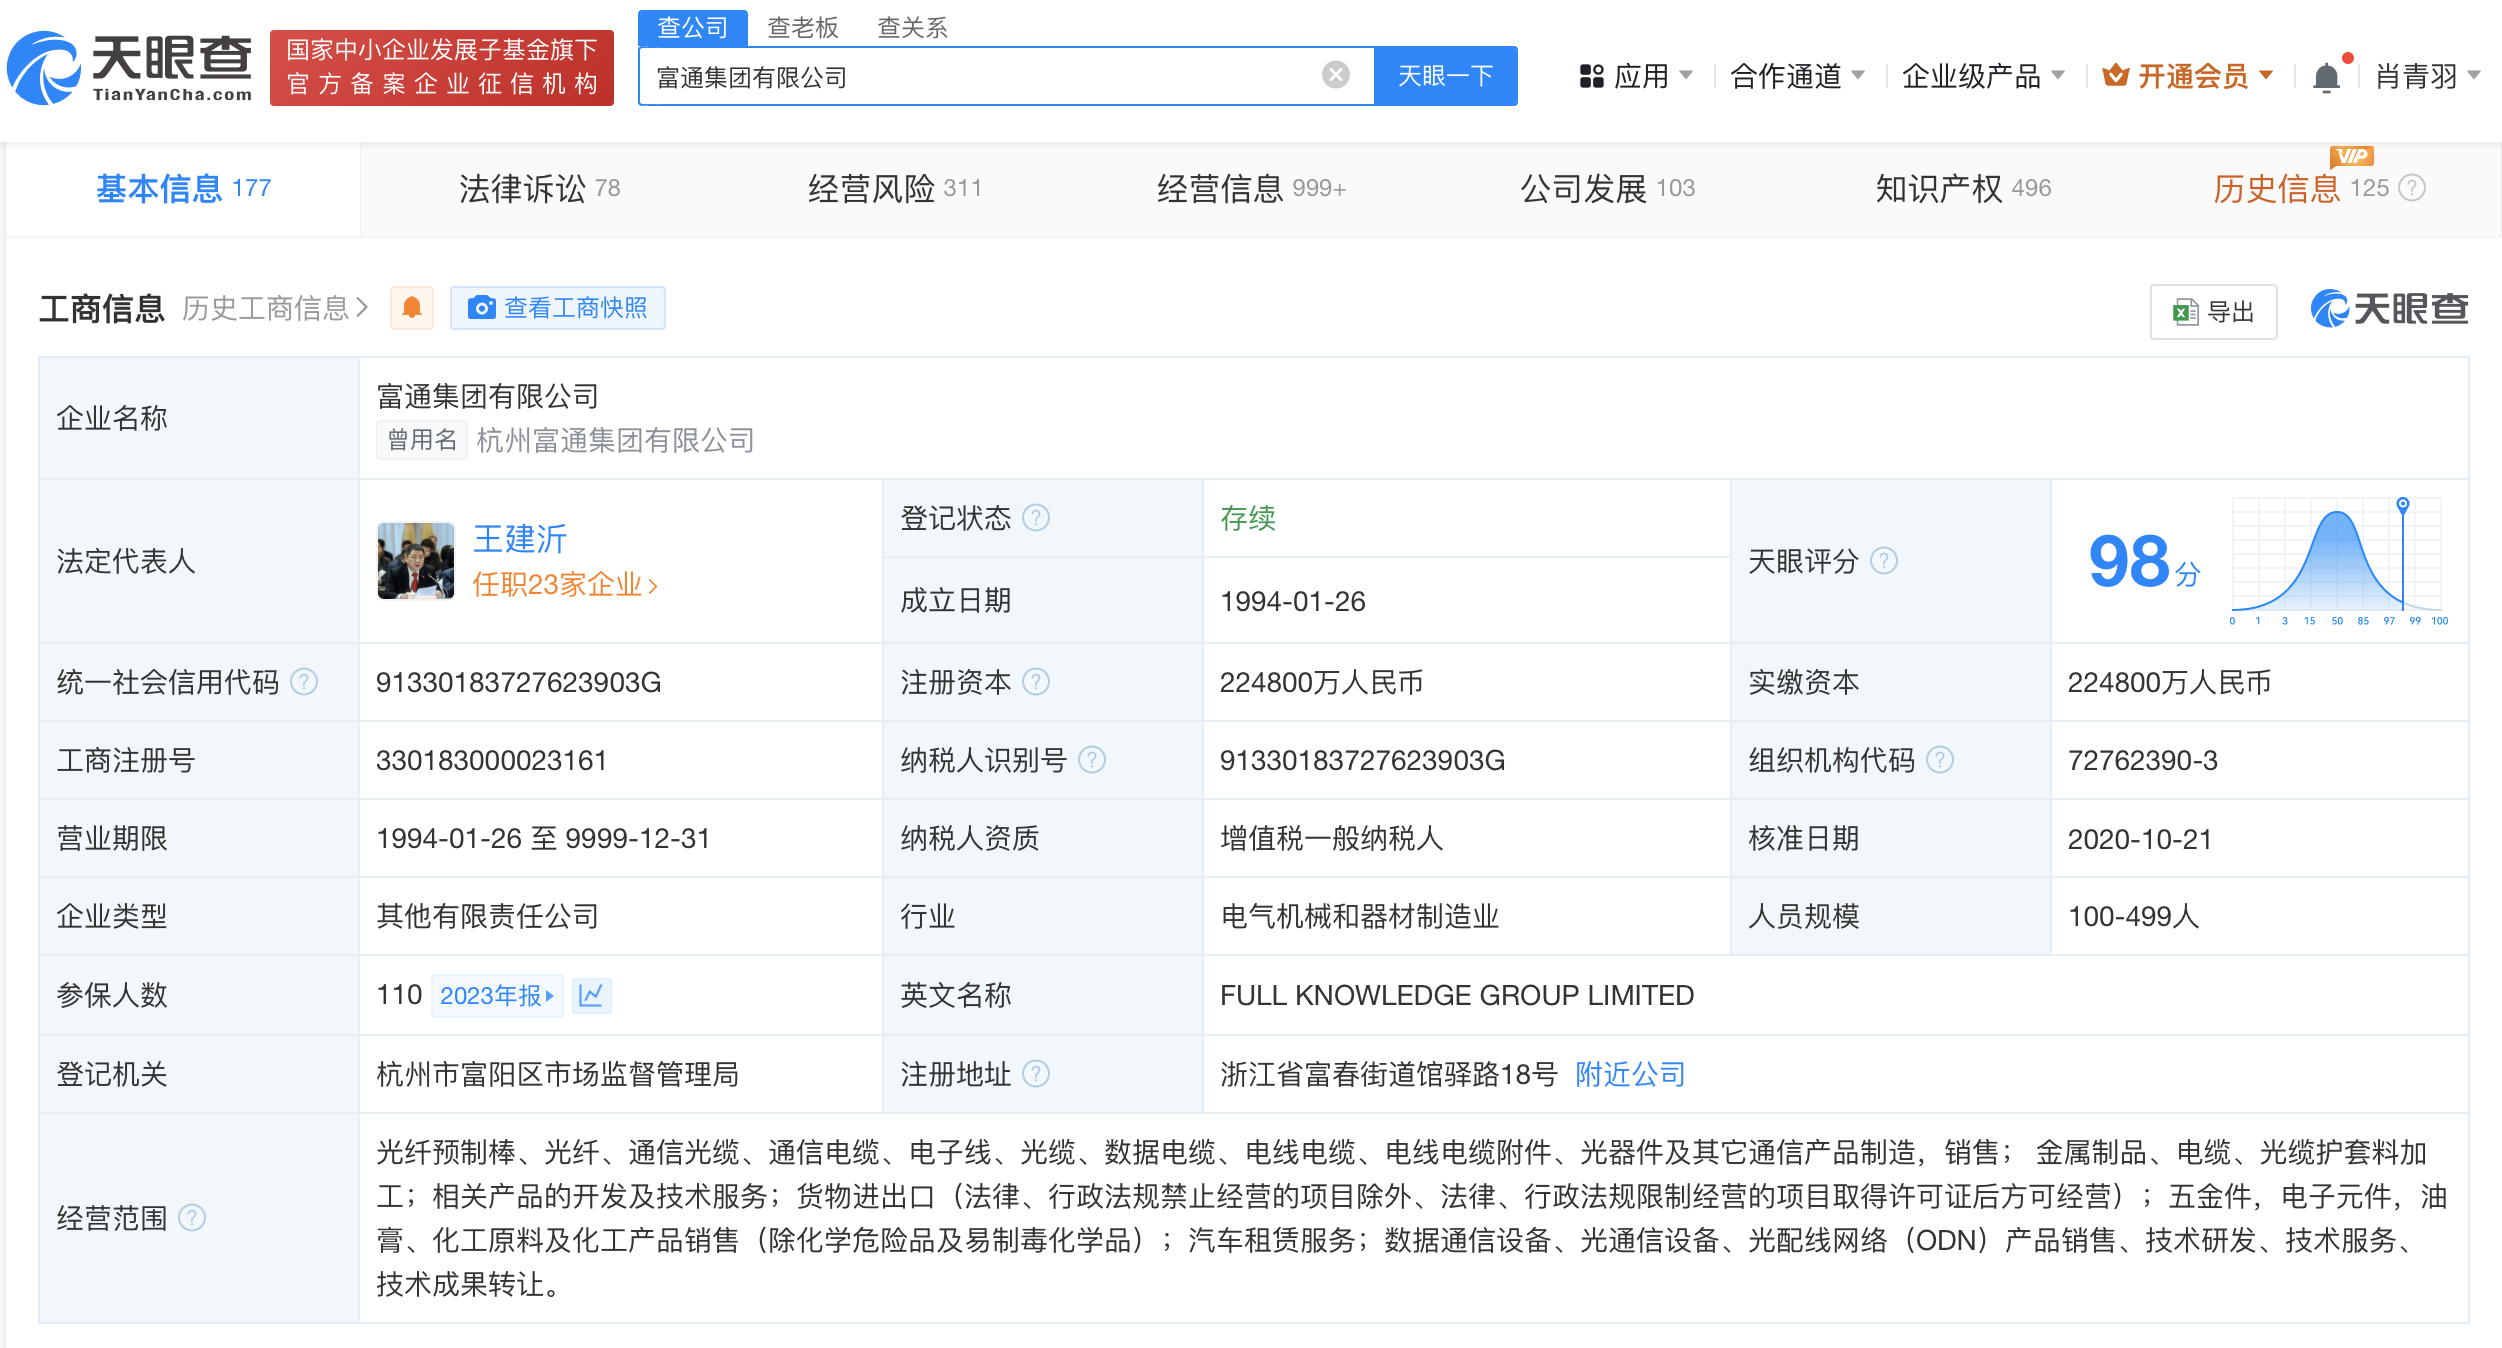This screenshot has width=2502, height=1348.
Task: Click the apps grid icon beside 应用
Action: click(1592, 75)
